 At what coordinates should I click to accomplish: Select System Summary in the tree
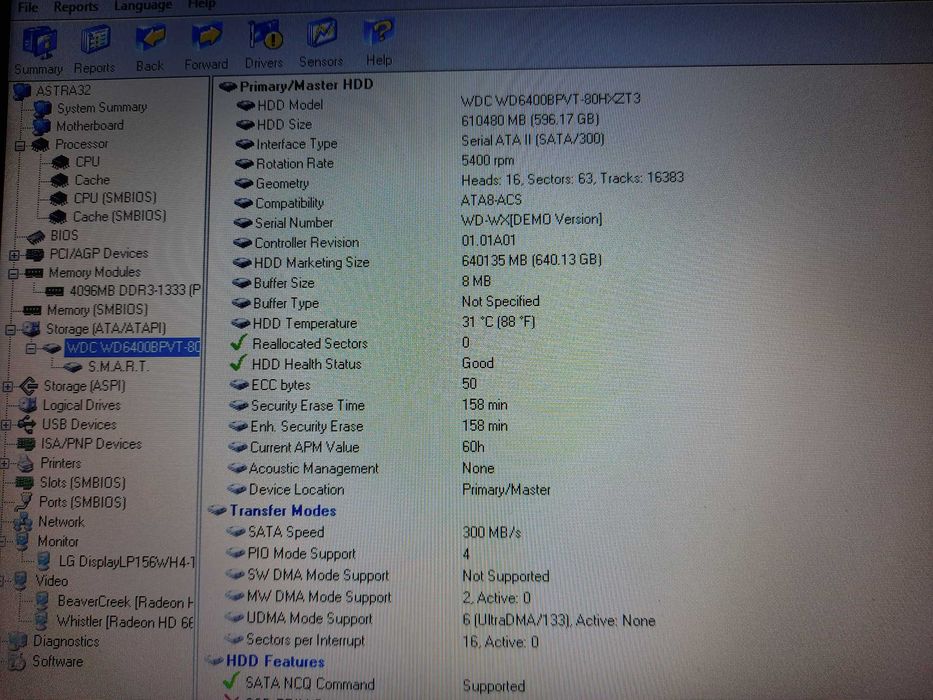coord(102,108)
